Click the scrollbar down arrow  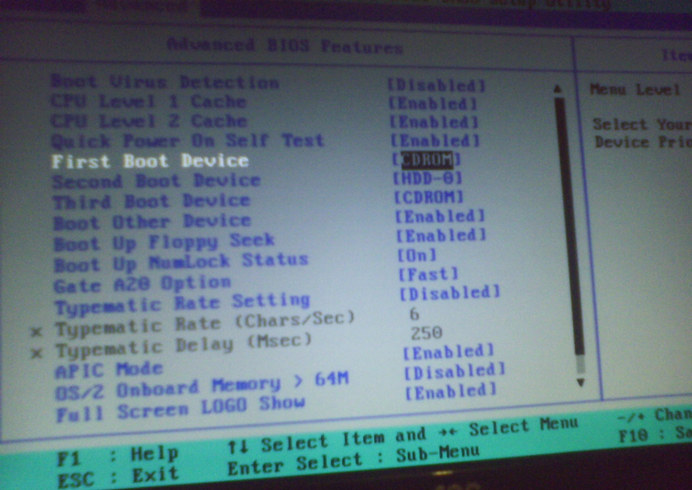581,382
